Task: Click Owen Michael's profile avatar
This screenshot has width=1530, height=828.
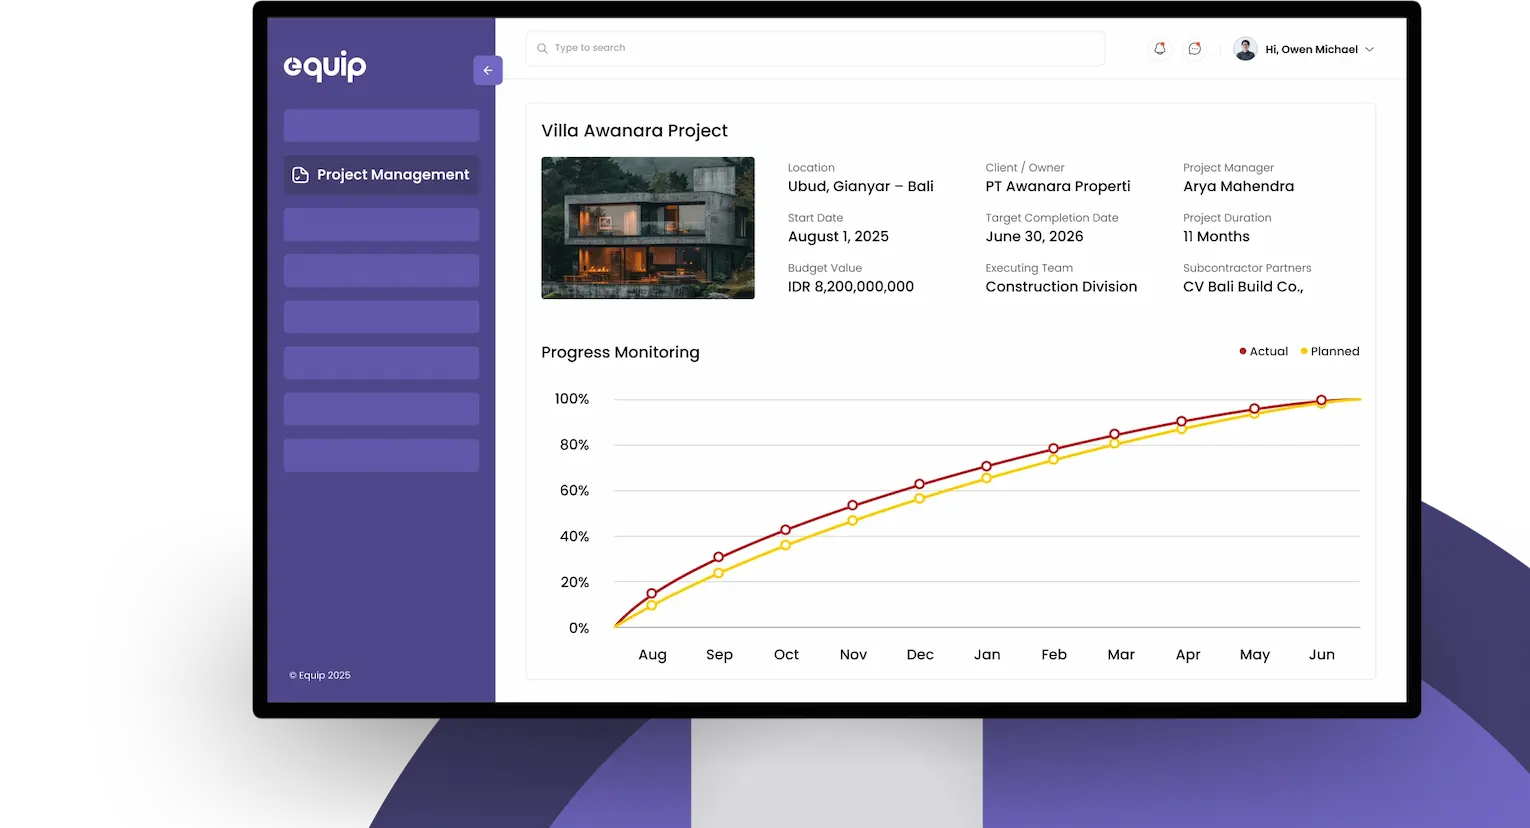Action: [x=1245, y=49]
